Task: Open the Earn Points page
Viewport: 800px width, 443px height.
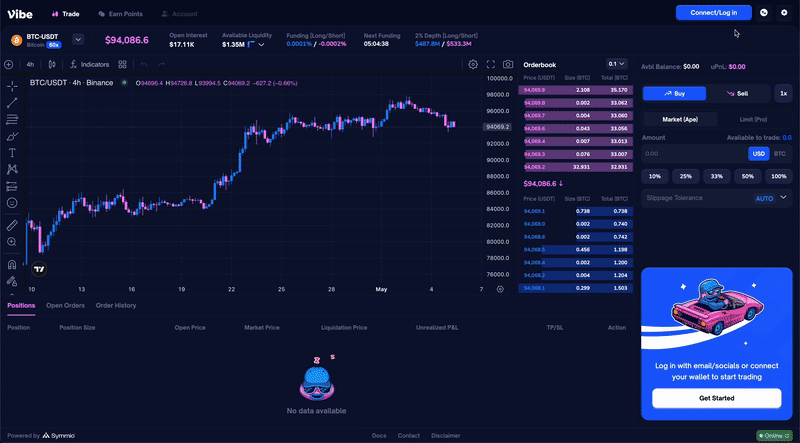Action: (x=120, y=14)
